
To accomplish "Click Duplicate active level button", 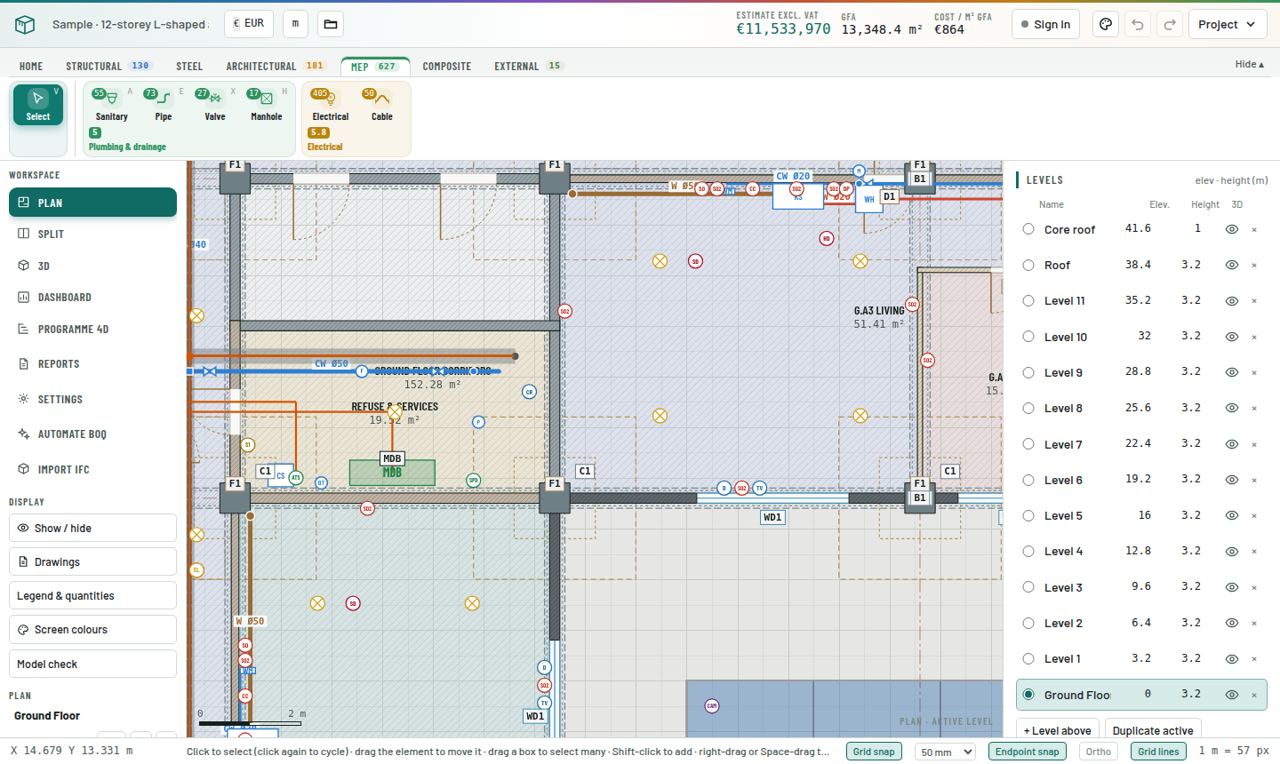I will click(x=1152, y=730).
